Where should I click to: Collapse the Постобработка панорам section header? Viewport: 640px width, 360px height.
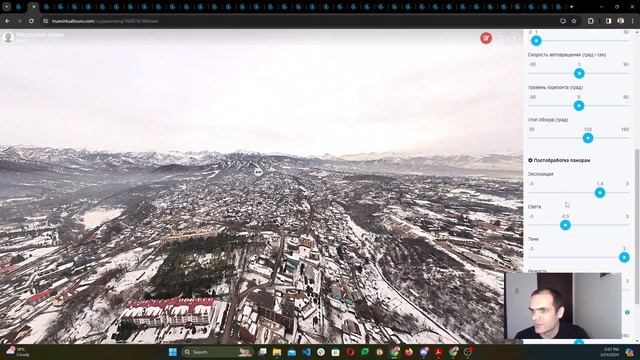click(x=559, y=160)
